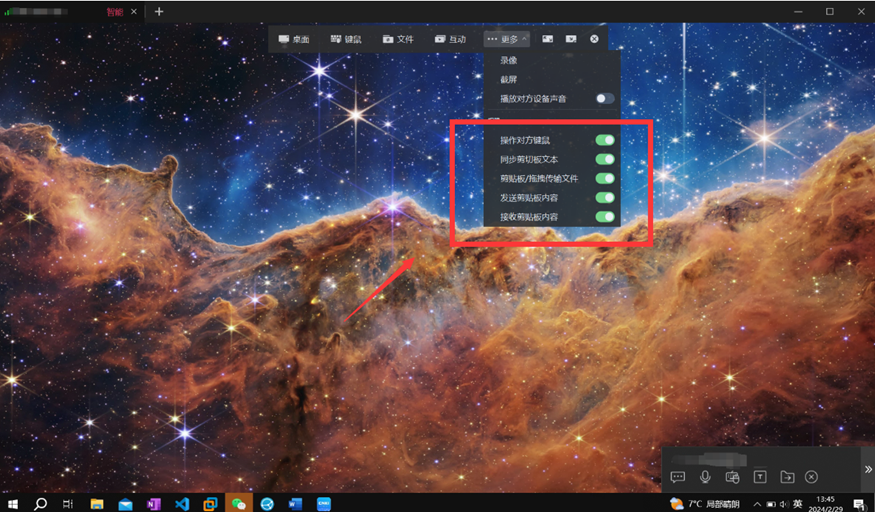Click the volume speaker tray icon
The image size is (875, 512).
coord(783,504)
